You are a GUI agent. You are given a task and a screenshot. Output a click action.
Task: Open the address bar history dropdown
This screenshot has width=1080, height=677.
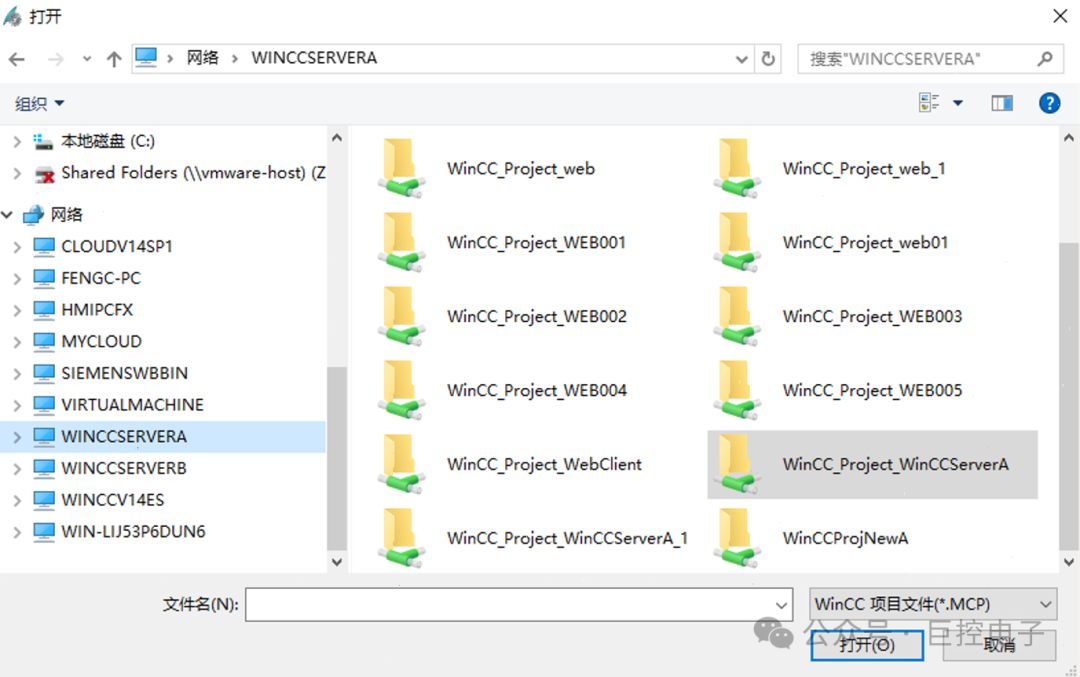(742, 59)
